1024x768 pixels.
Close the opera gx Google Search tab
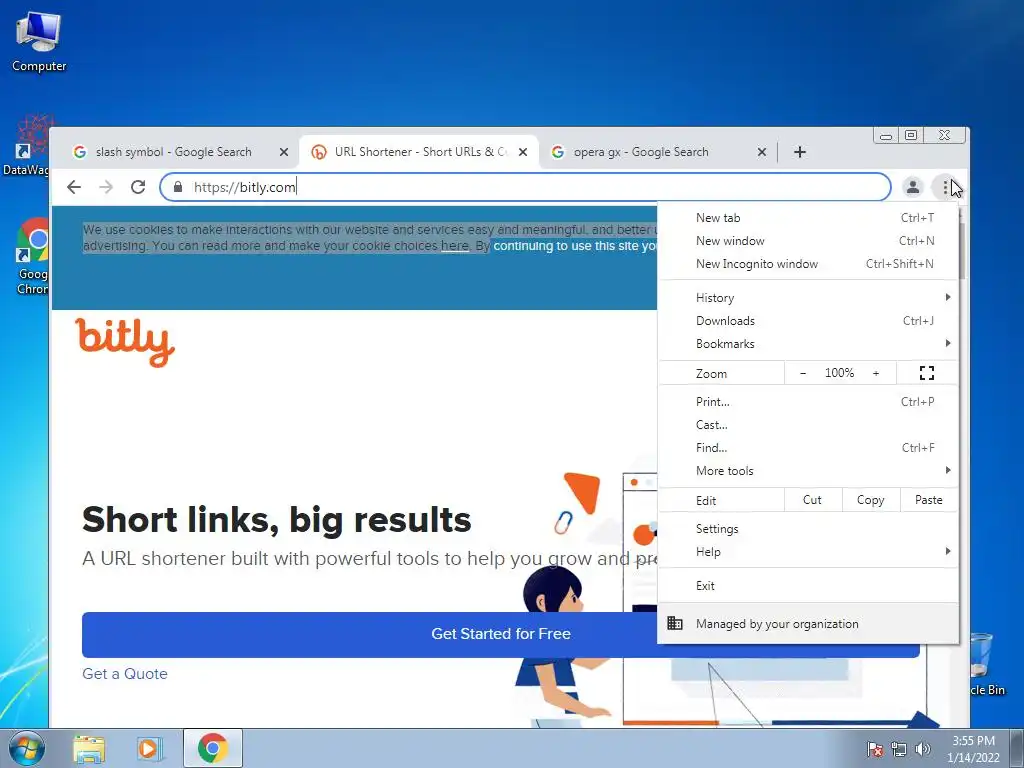coord(761,152)
